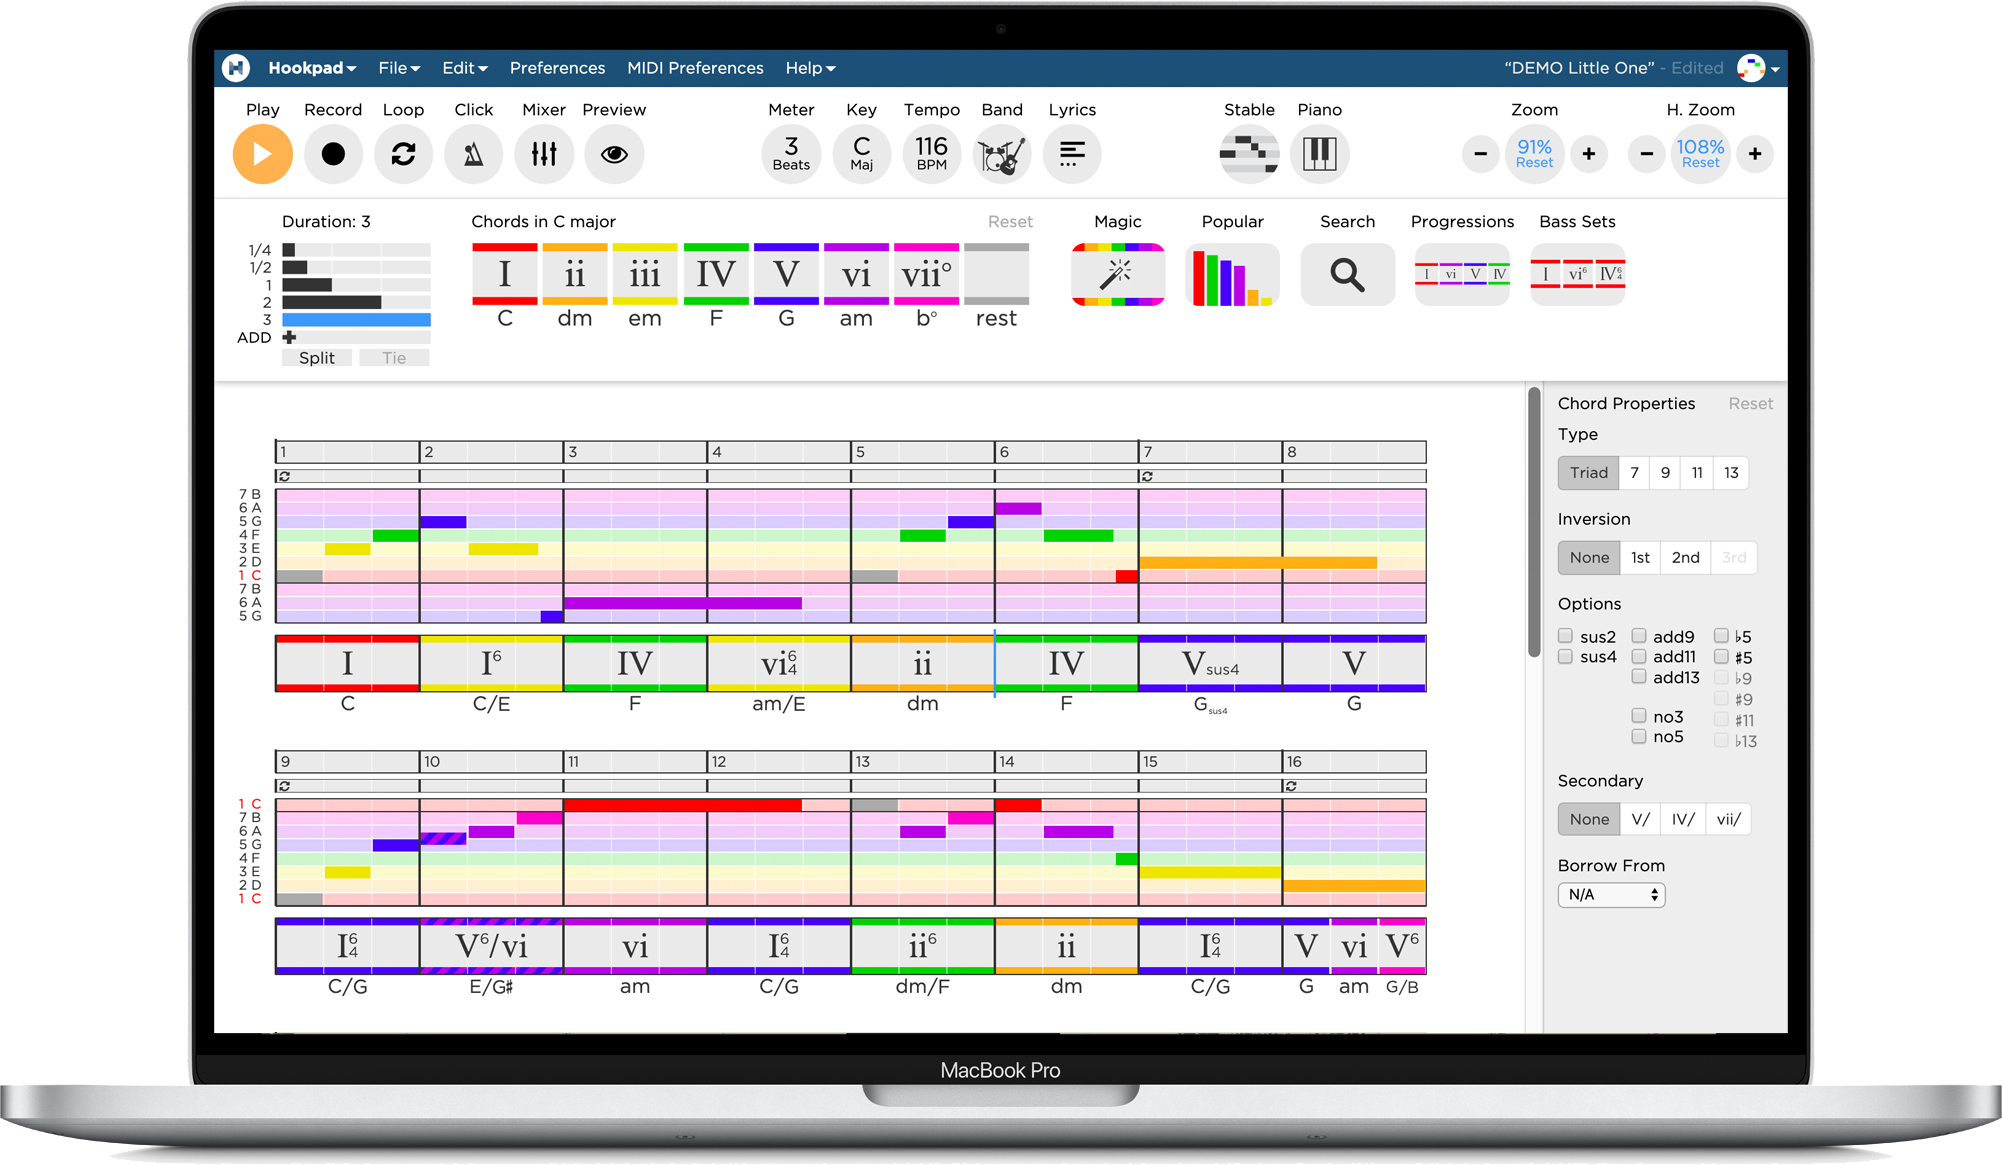Open the Magic wand chord suggestions
Viewport: 2002px width, 1165px height.
pos(1117,274)
